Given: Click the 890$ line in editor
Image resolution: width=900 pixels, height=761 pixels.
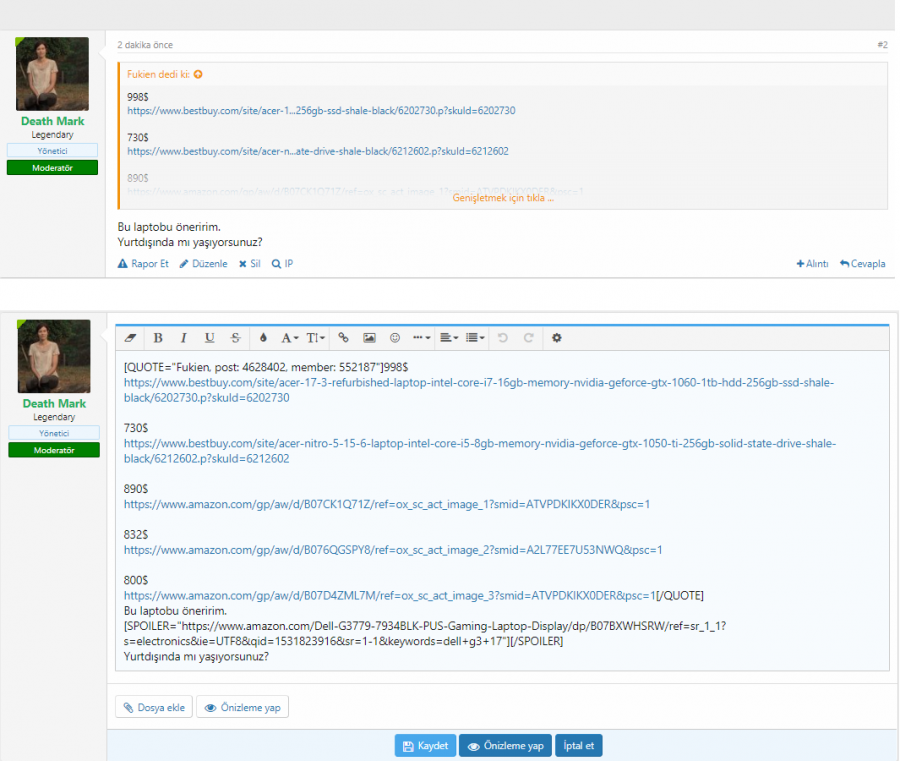Looking at the screenshot, I should click(x=136, y=489).
